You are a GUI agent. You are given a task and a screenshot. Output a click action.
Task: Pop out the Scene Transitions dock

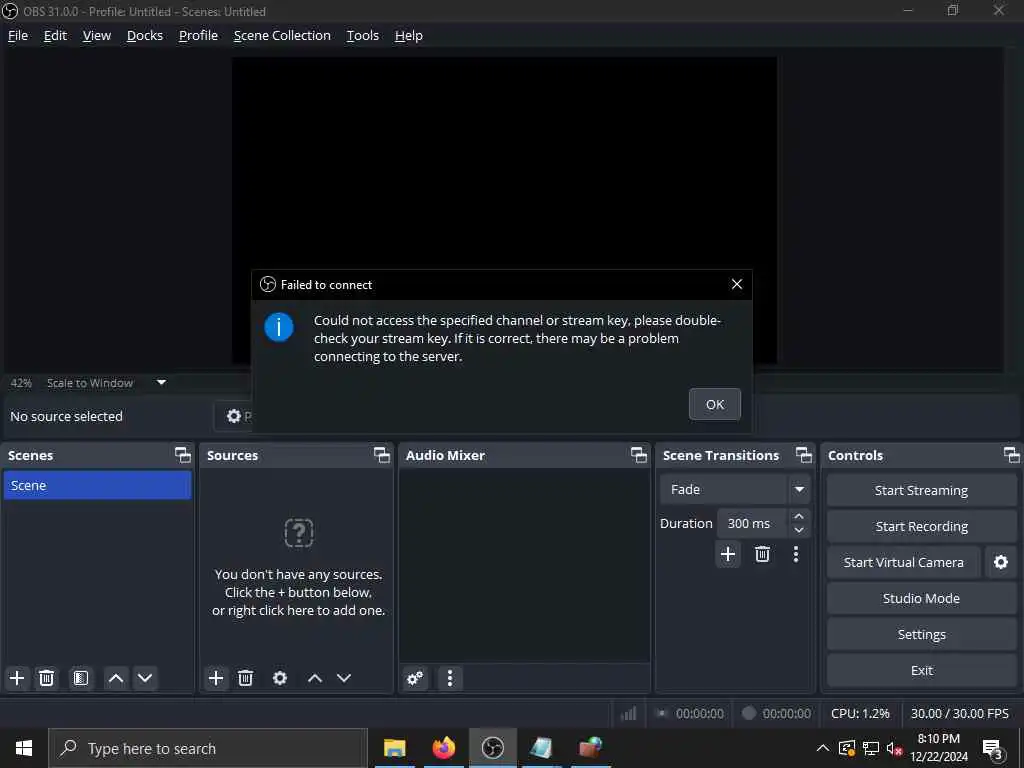coord(804,455)
